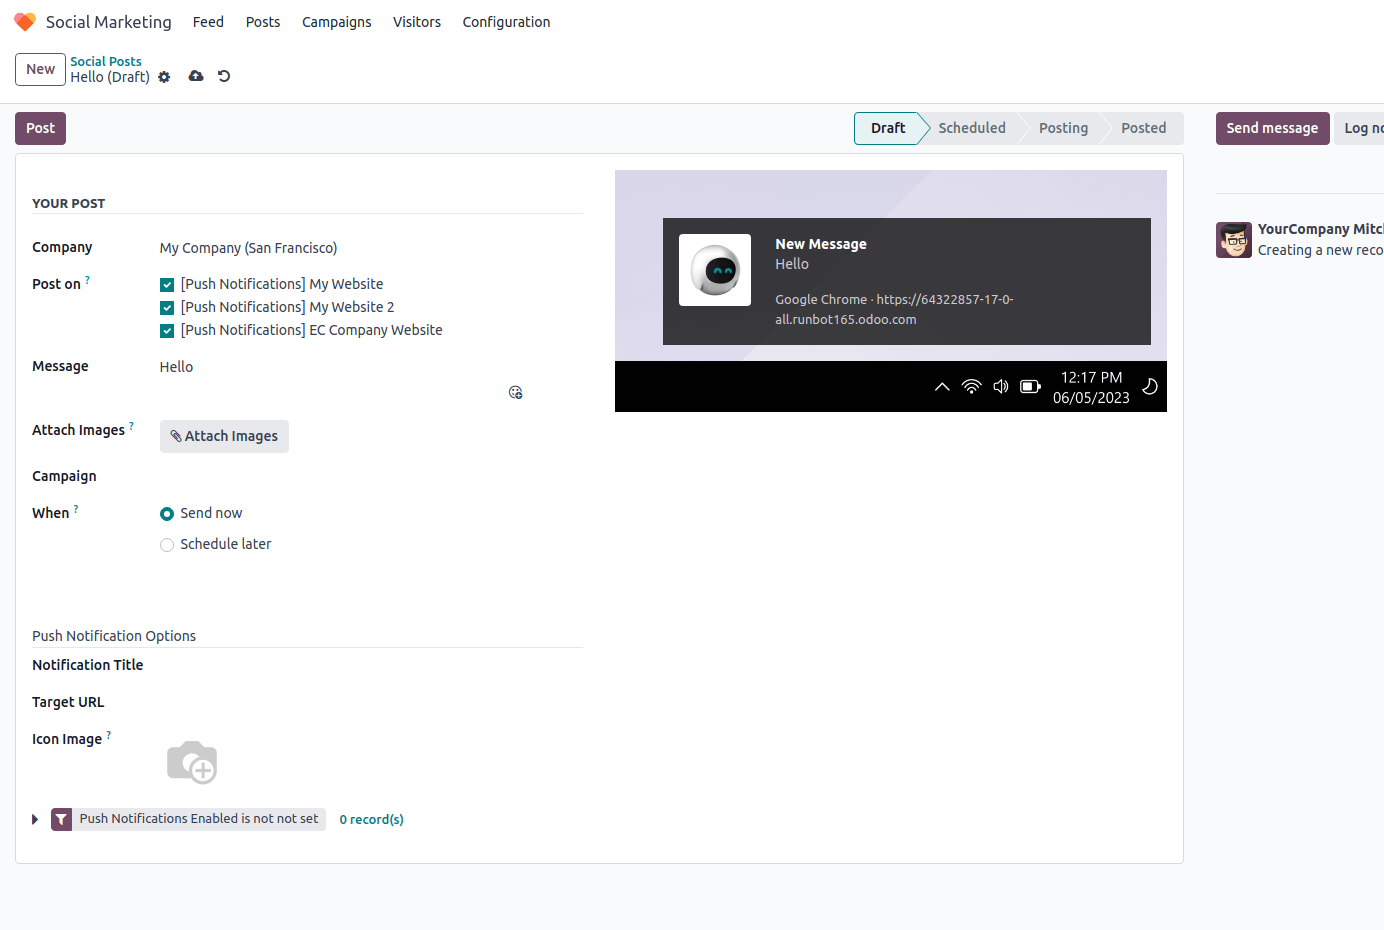Click the purple filter funnel icon
This screenshot has width=1384, height=930.
(x=61, y=819)
